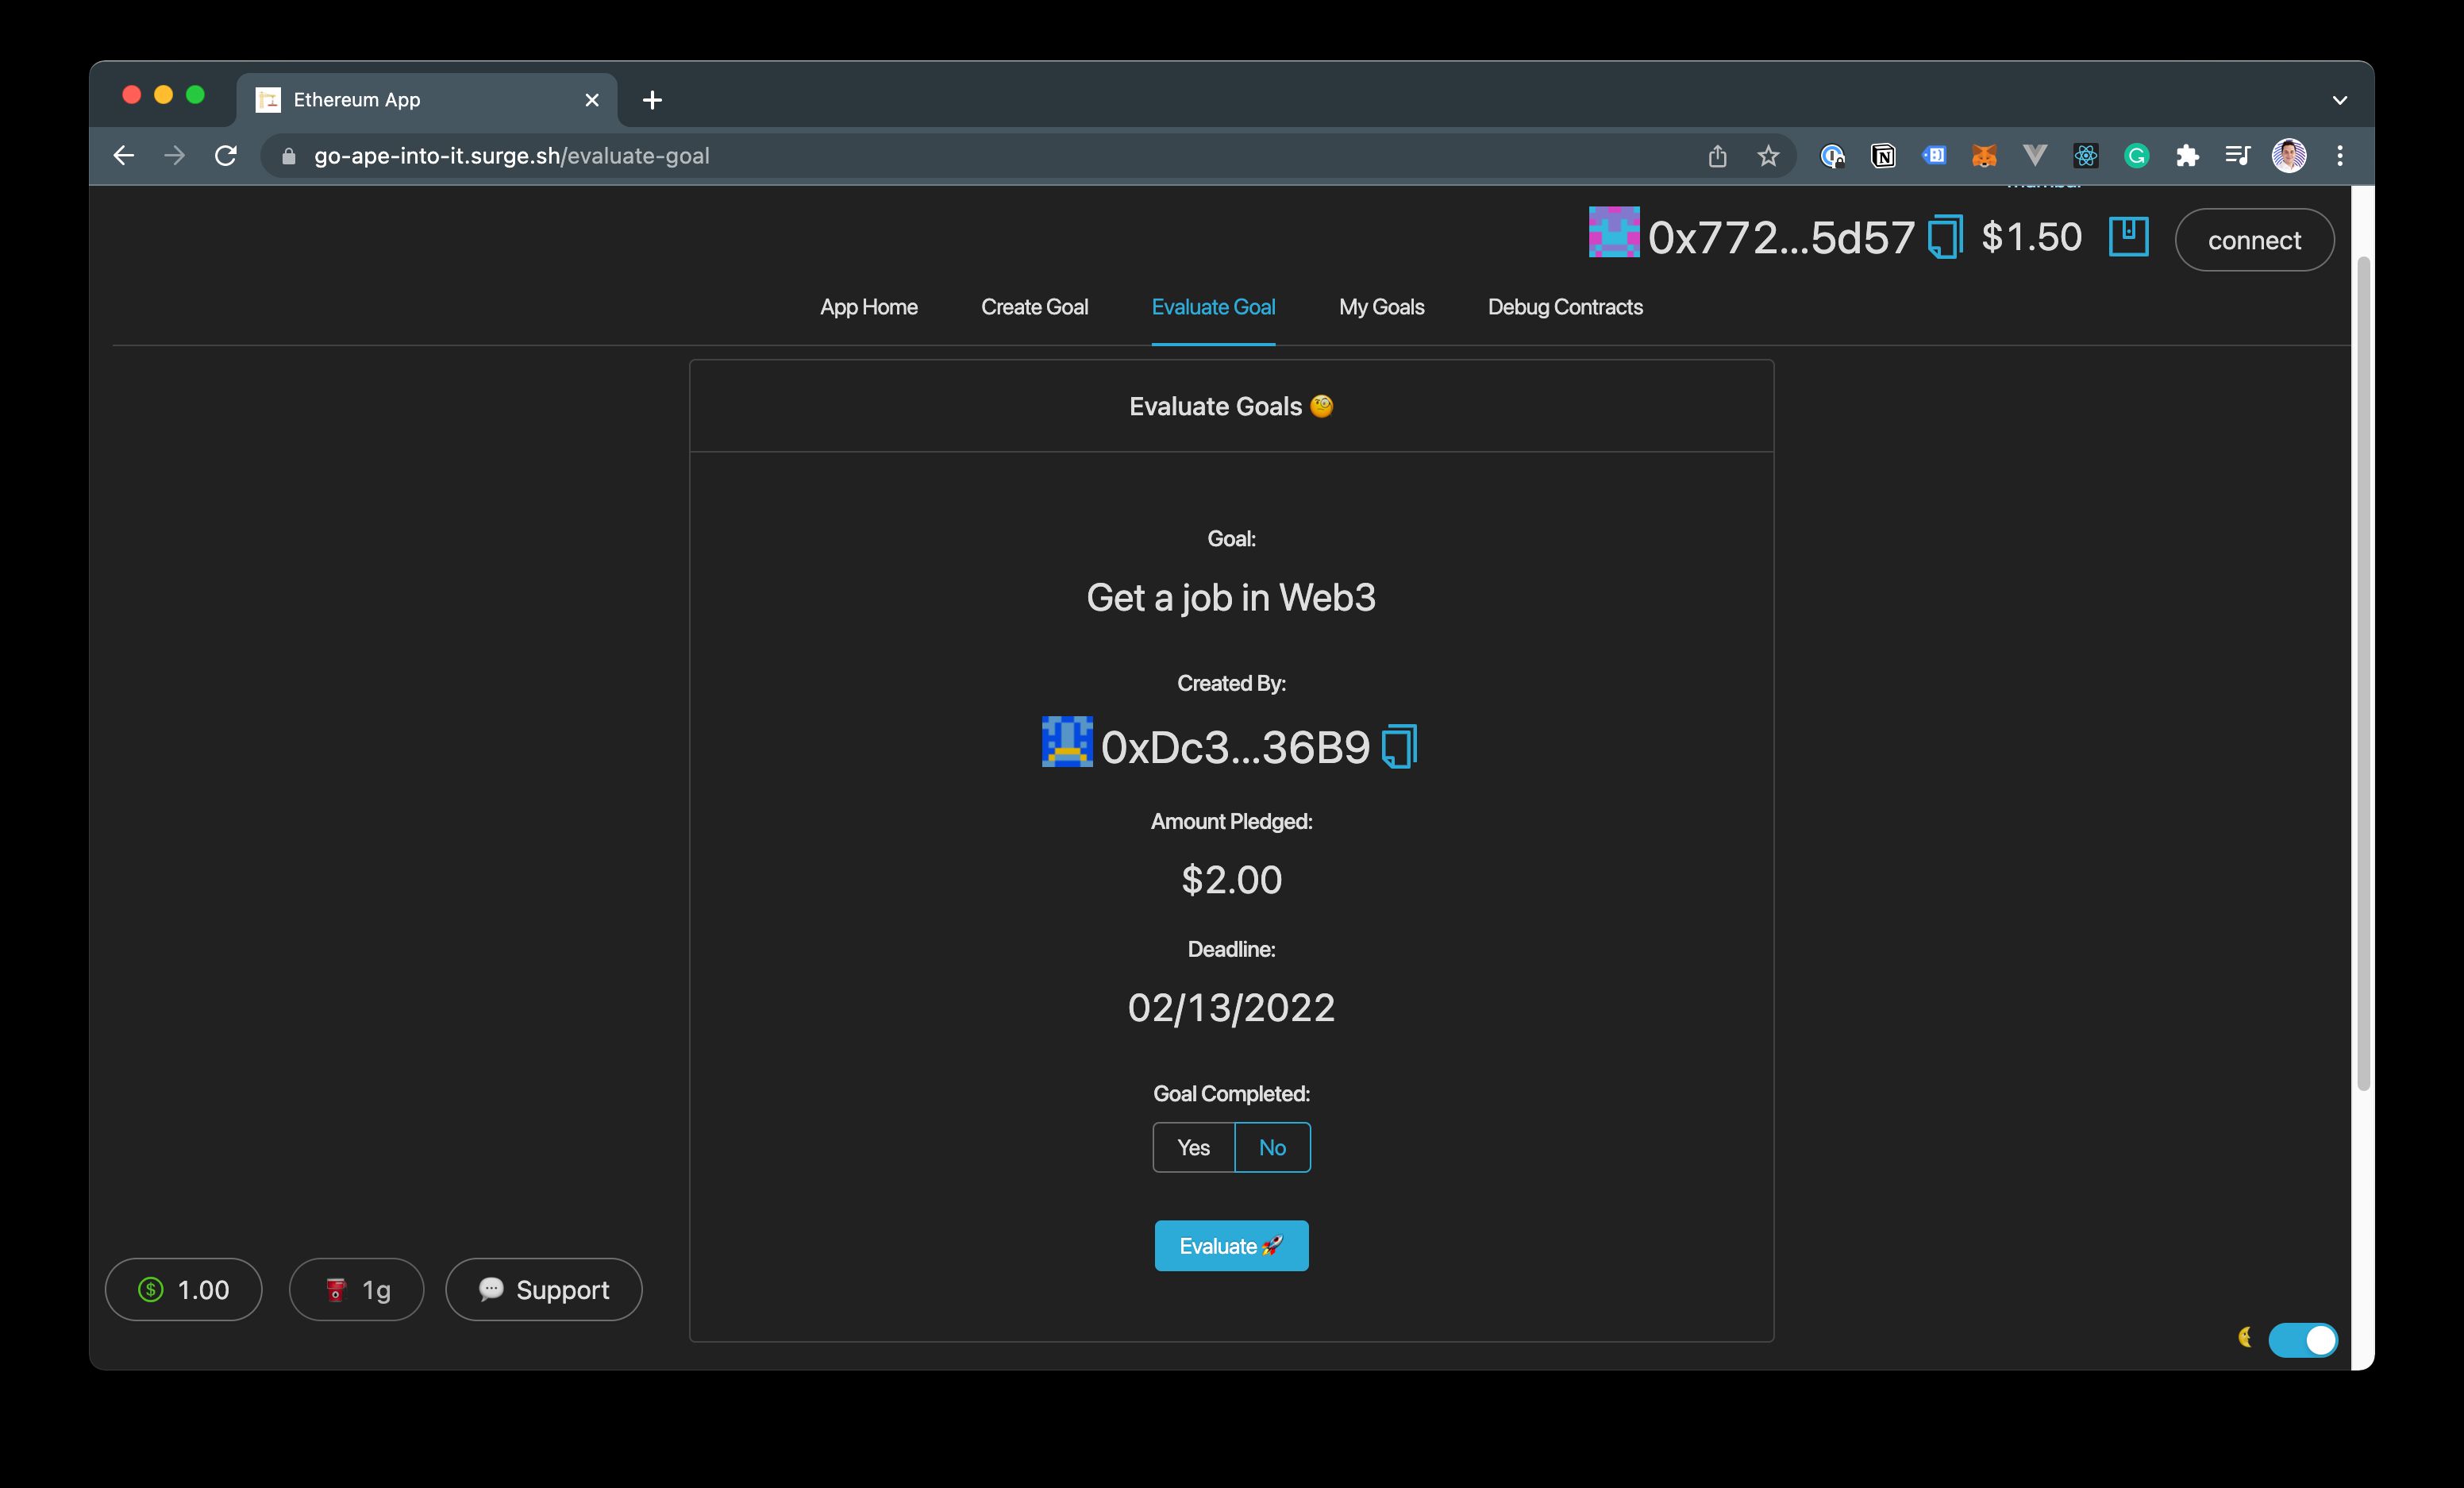Open the Chrome extensions puzzle menu
Screen dimensions: 2464x1488
(2187, 155)
